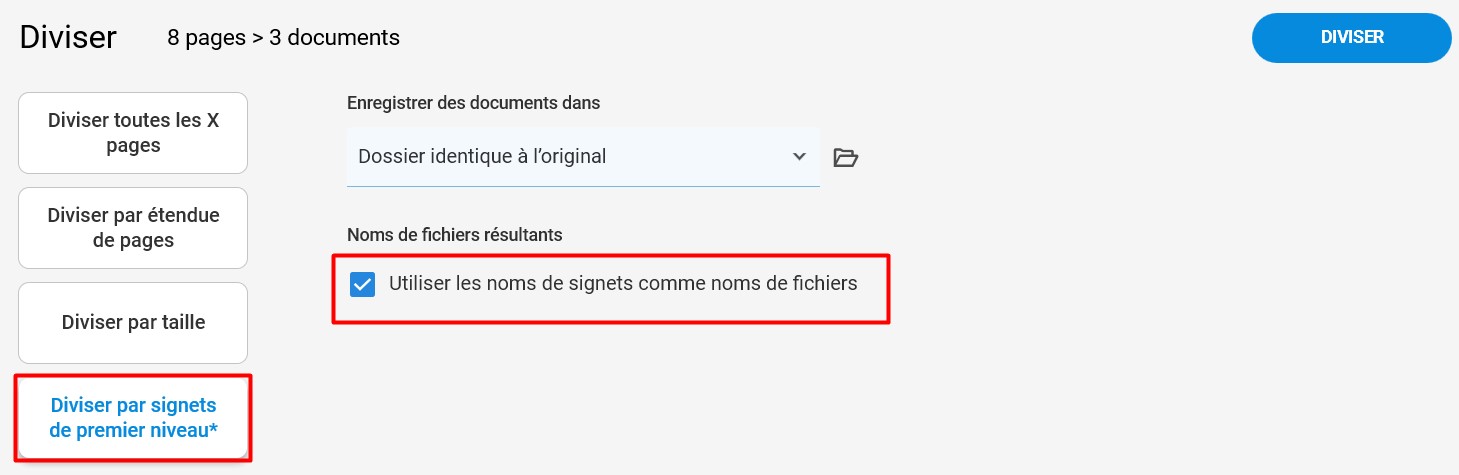Image resolution: width=1459 pixels, height=475 pixels.
Task: Click the 'Diviser' page heading
Action: coord(68,37)
